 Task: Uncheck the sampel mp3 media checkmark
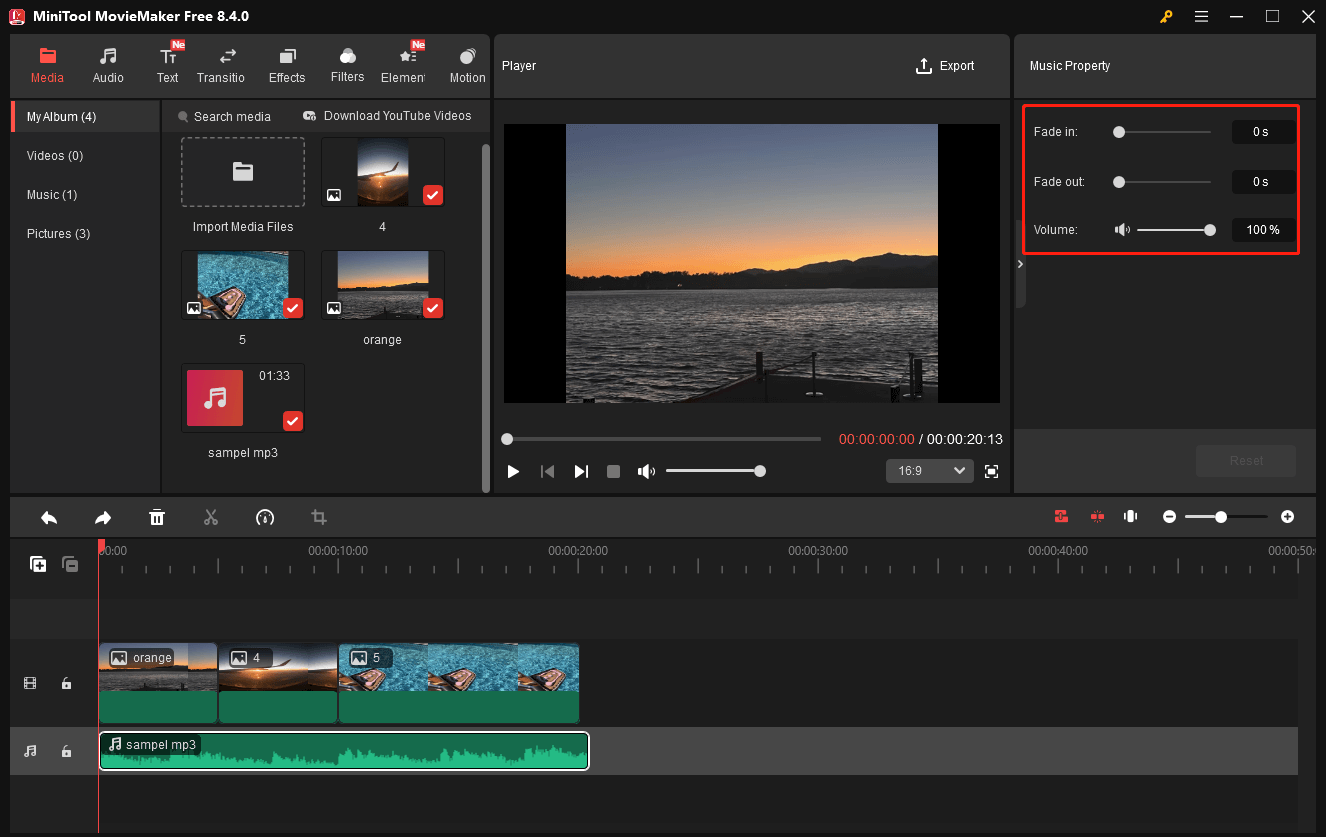(293, 421)
